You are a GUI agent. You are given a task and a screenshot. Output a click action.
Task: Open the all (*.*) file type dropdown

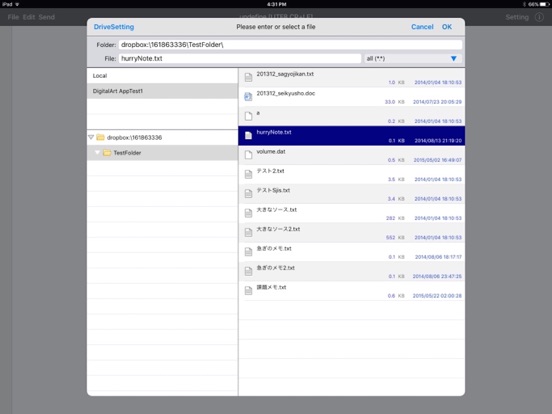pyautogui.click(x=413, y=58)
